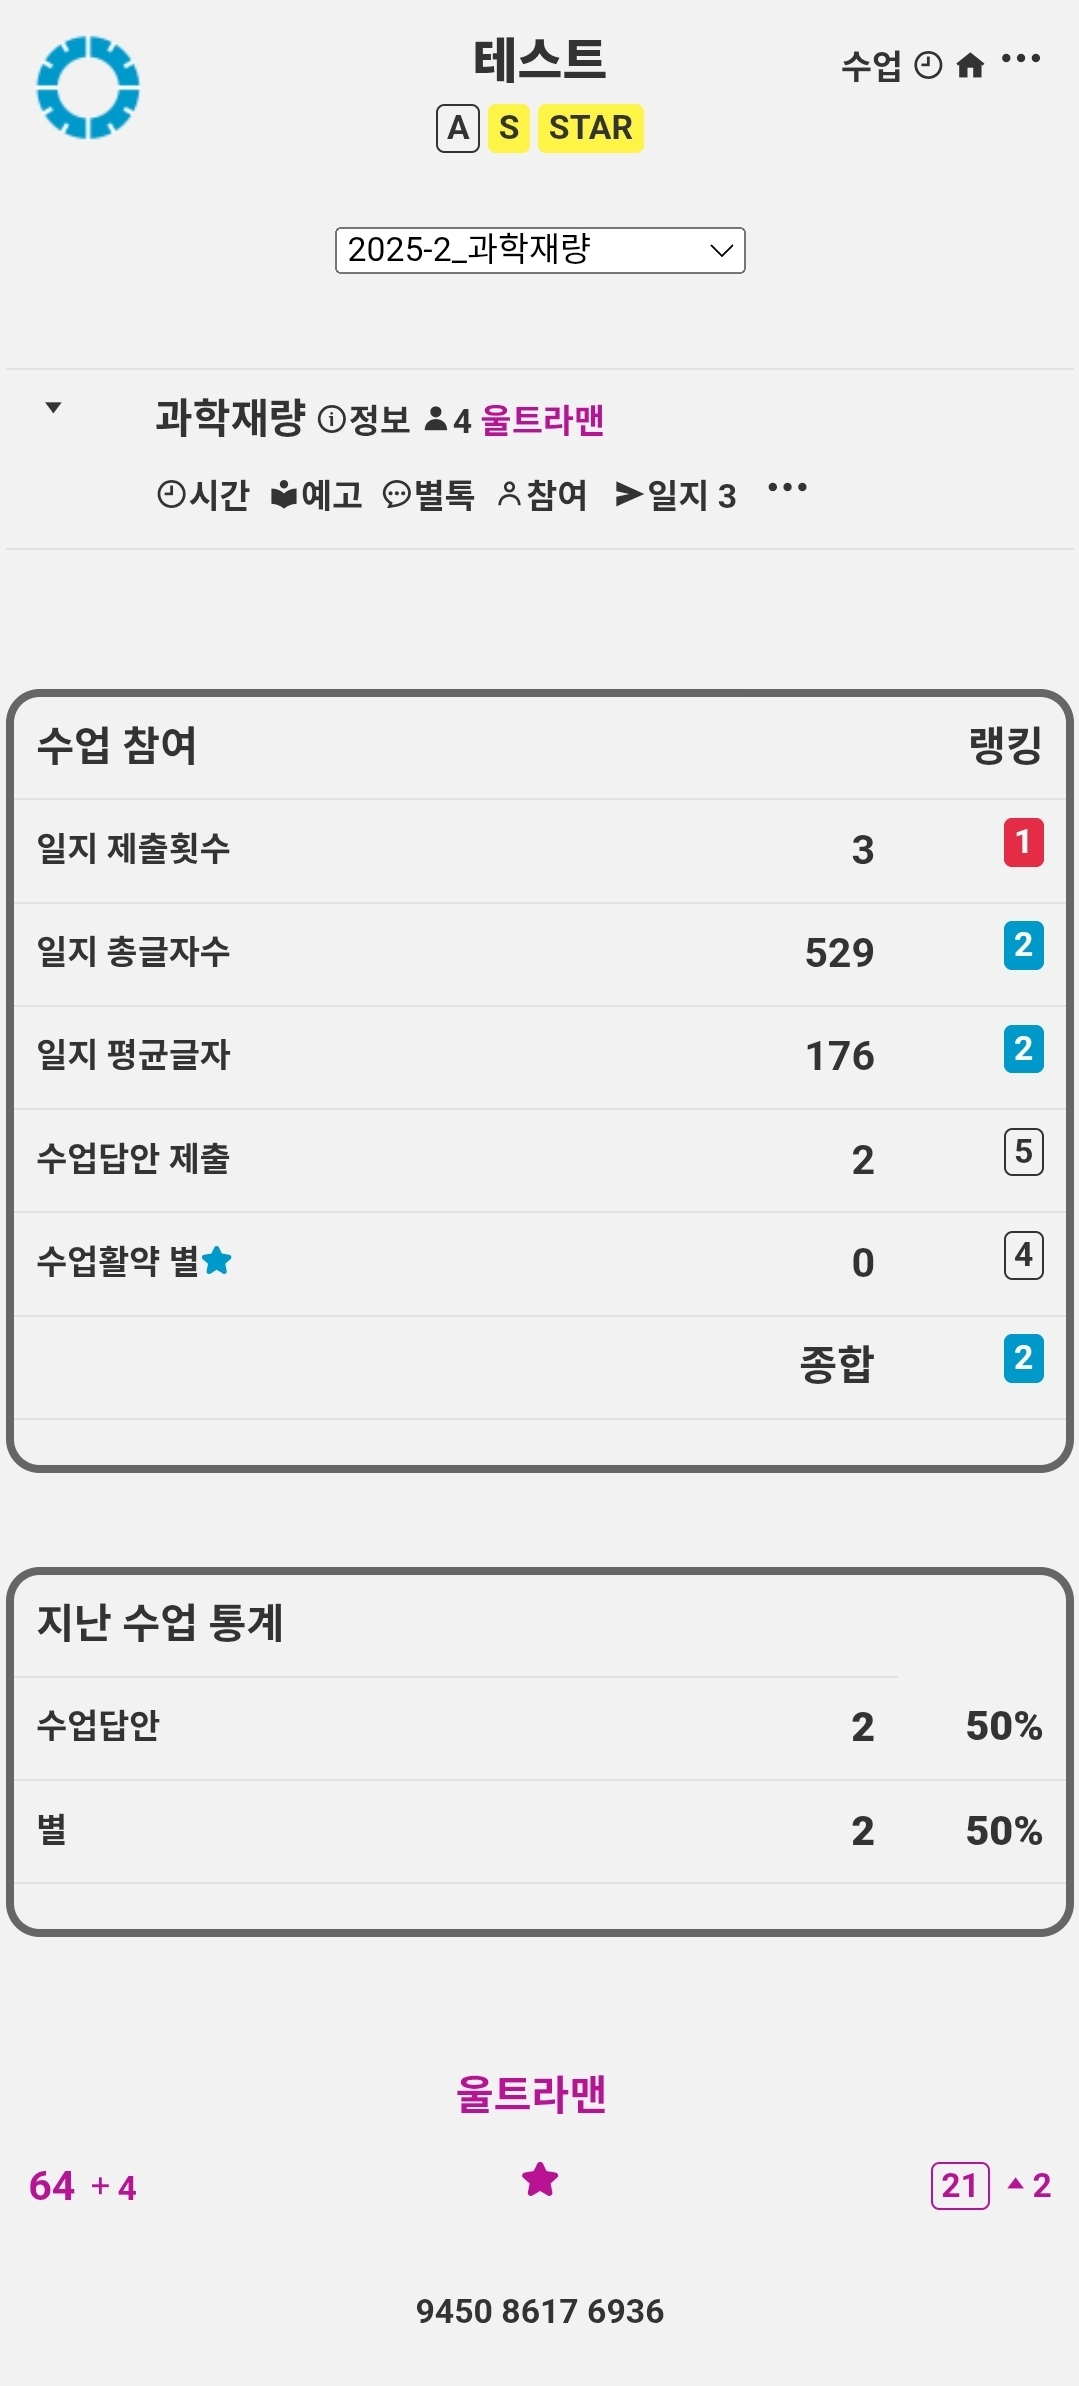The height and width of the screenshot is (2386, 1079).
Task: Expand the three-dot menu after 일지 3
Action: coord(787,488)
